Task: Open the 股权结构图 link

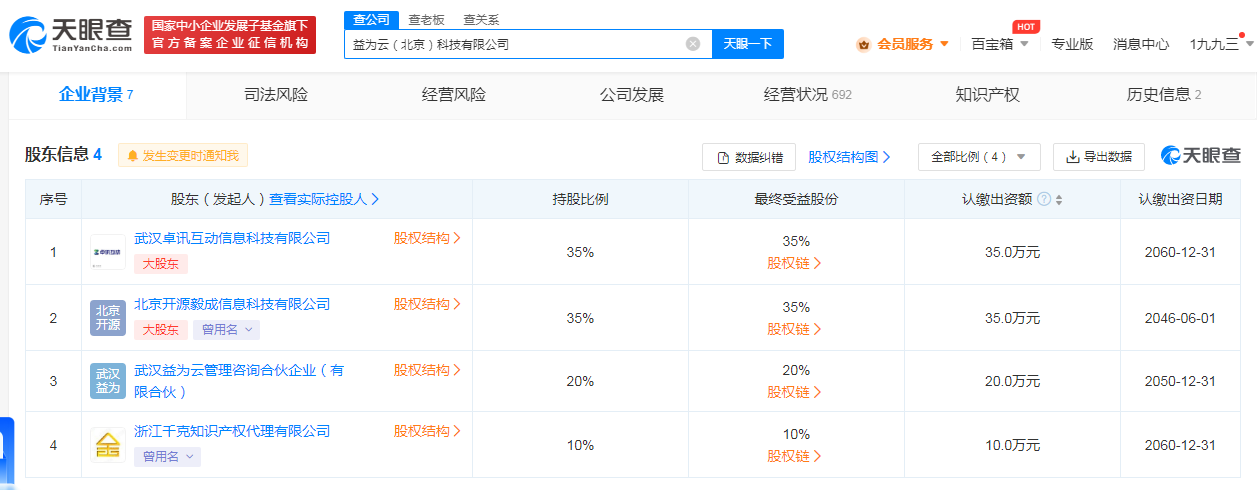Action: click(x=849, y=157)
